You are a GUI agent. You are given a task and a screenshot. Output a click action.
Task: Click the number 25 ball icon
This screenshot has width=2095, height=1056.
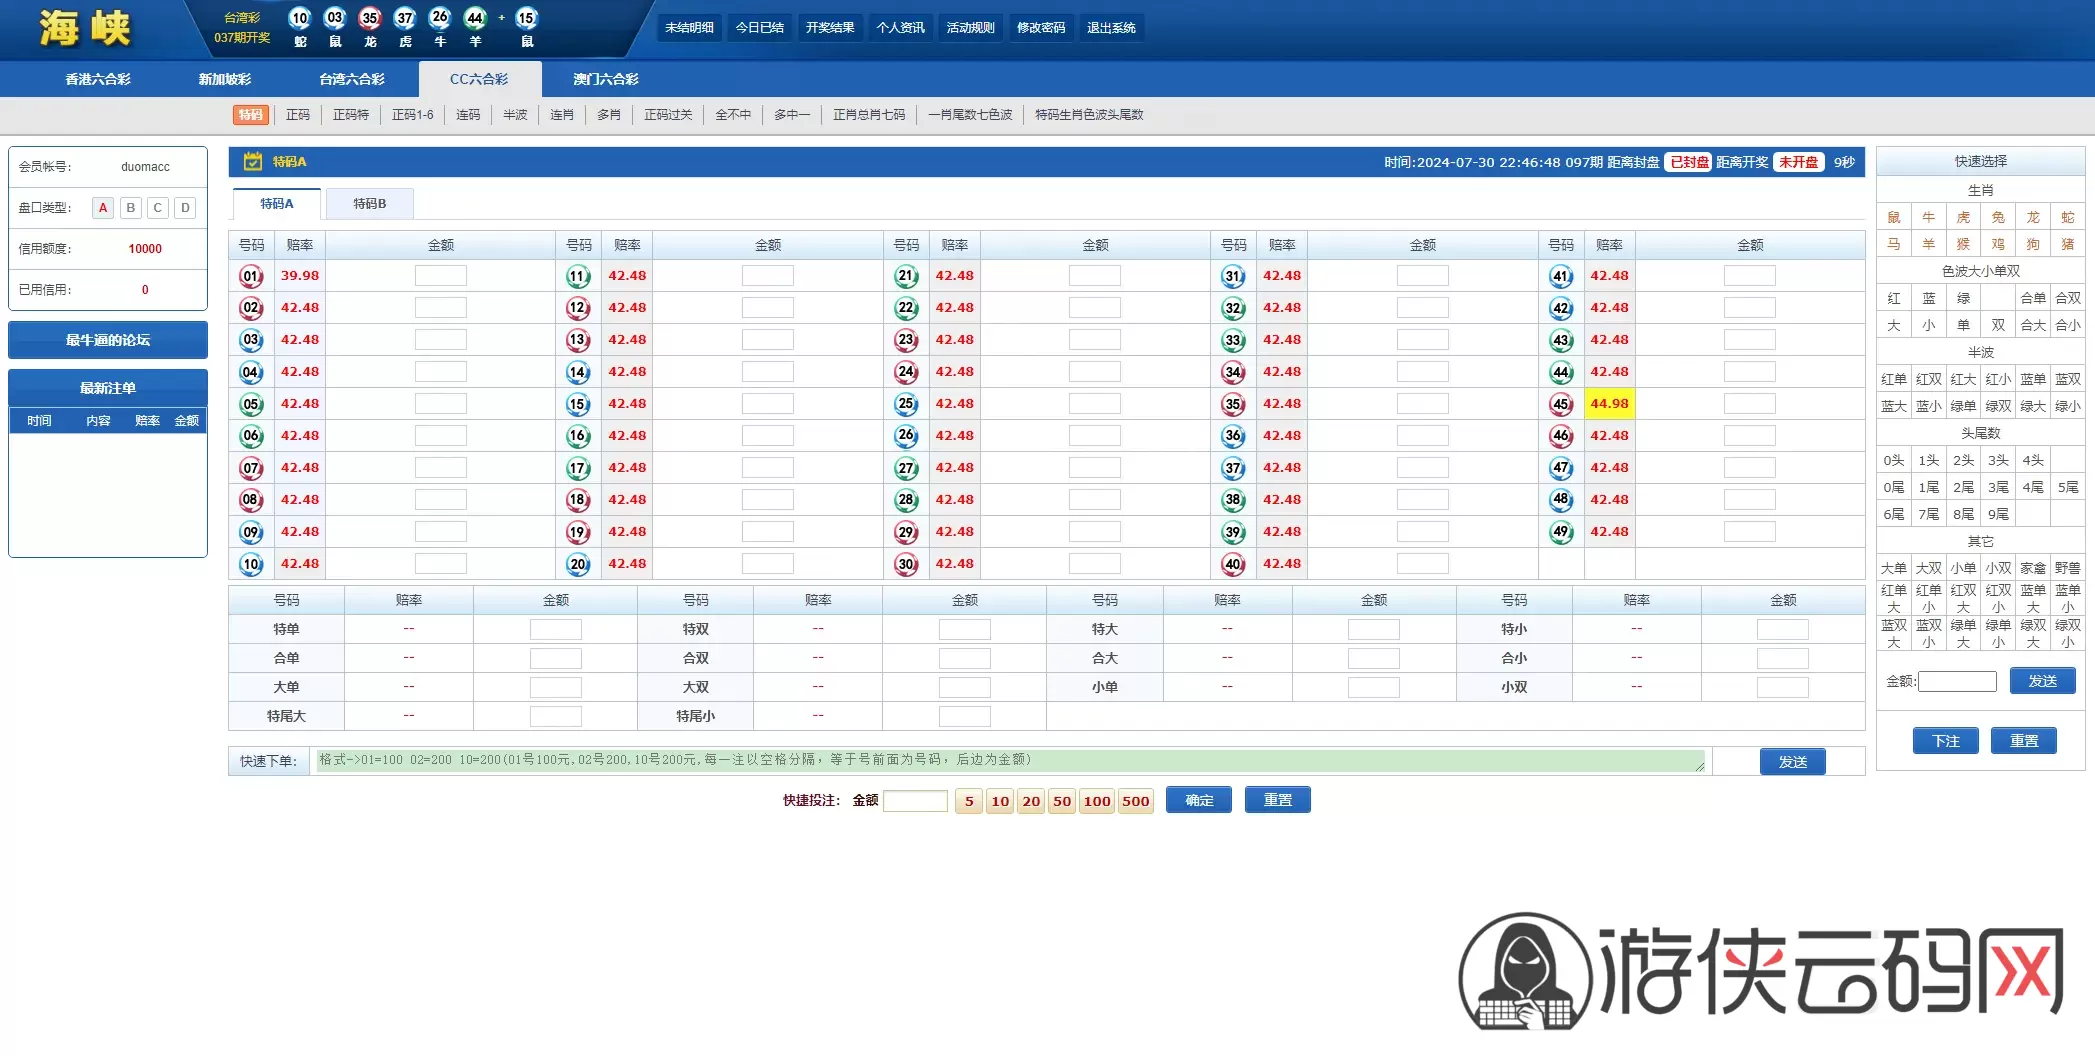pos(906,404)
